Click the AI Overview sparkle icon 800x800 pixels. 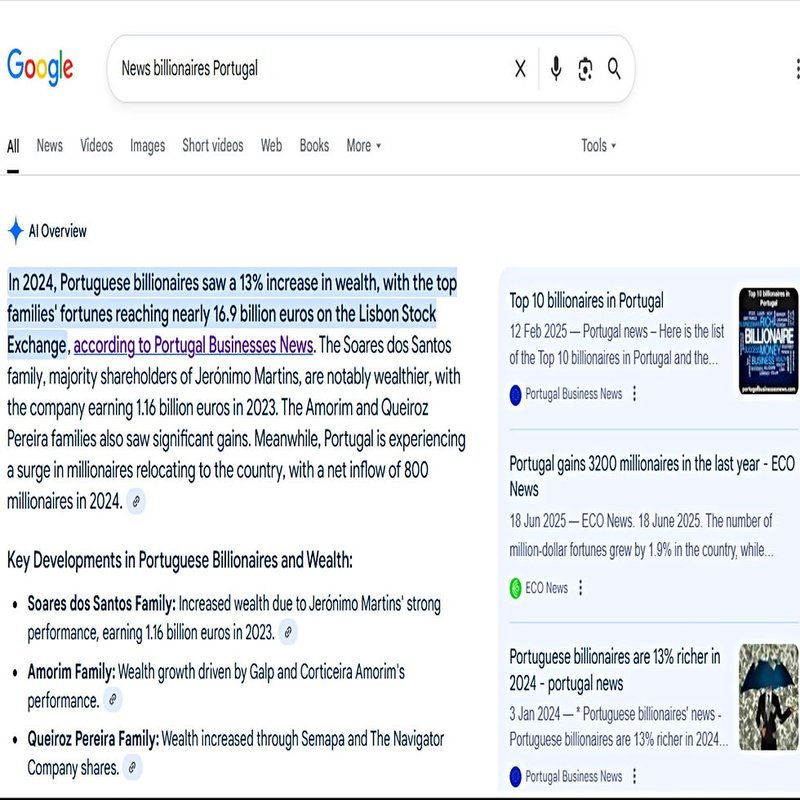[x=16, y=231]
